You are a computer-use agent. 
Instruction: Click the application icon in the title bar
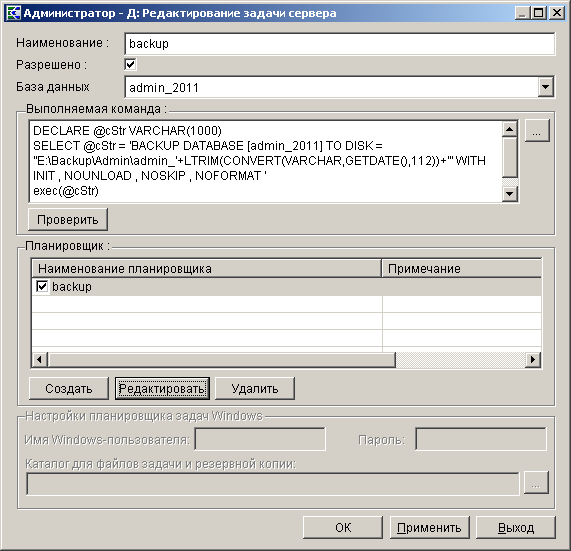13,13
